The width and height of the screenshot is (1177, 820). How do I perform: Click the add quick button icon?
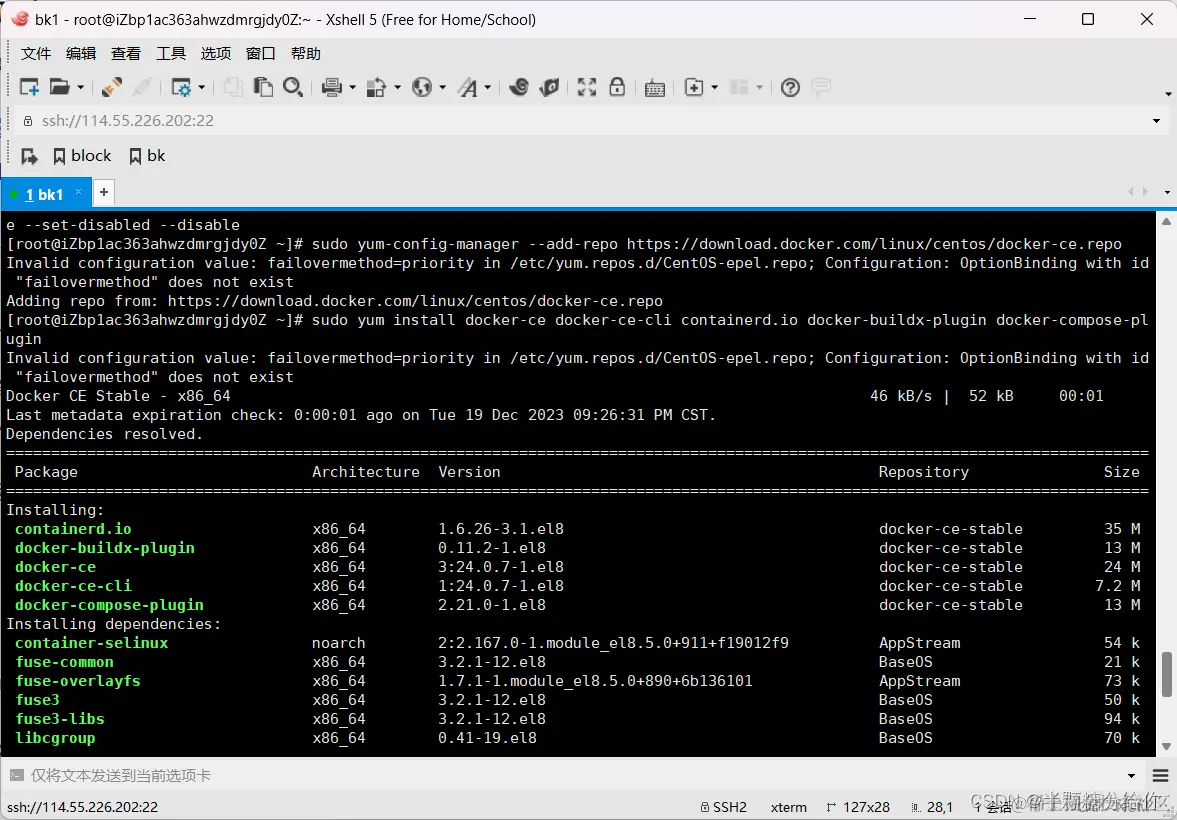[x=29, y=156]
